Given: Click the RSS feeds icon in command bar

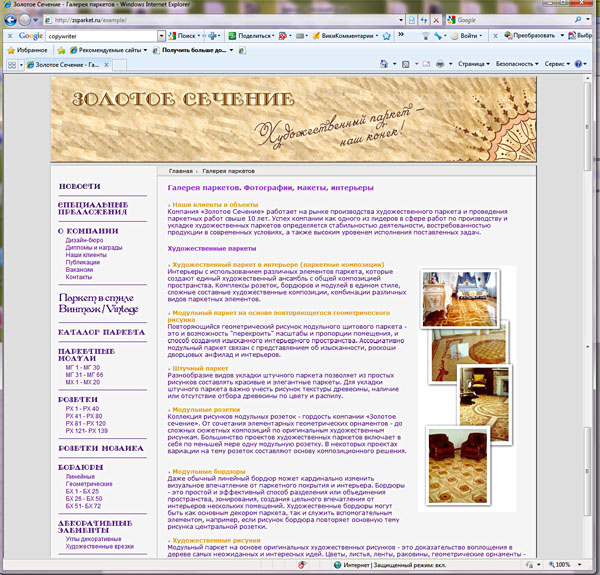Looking at the screenshot, I should click(406, 64).
